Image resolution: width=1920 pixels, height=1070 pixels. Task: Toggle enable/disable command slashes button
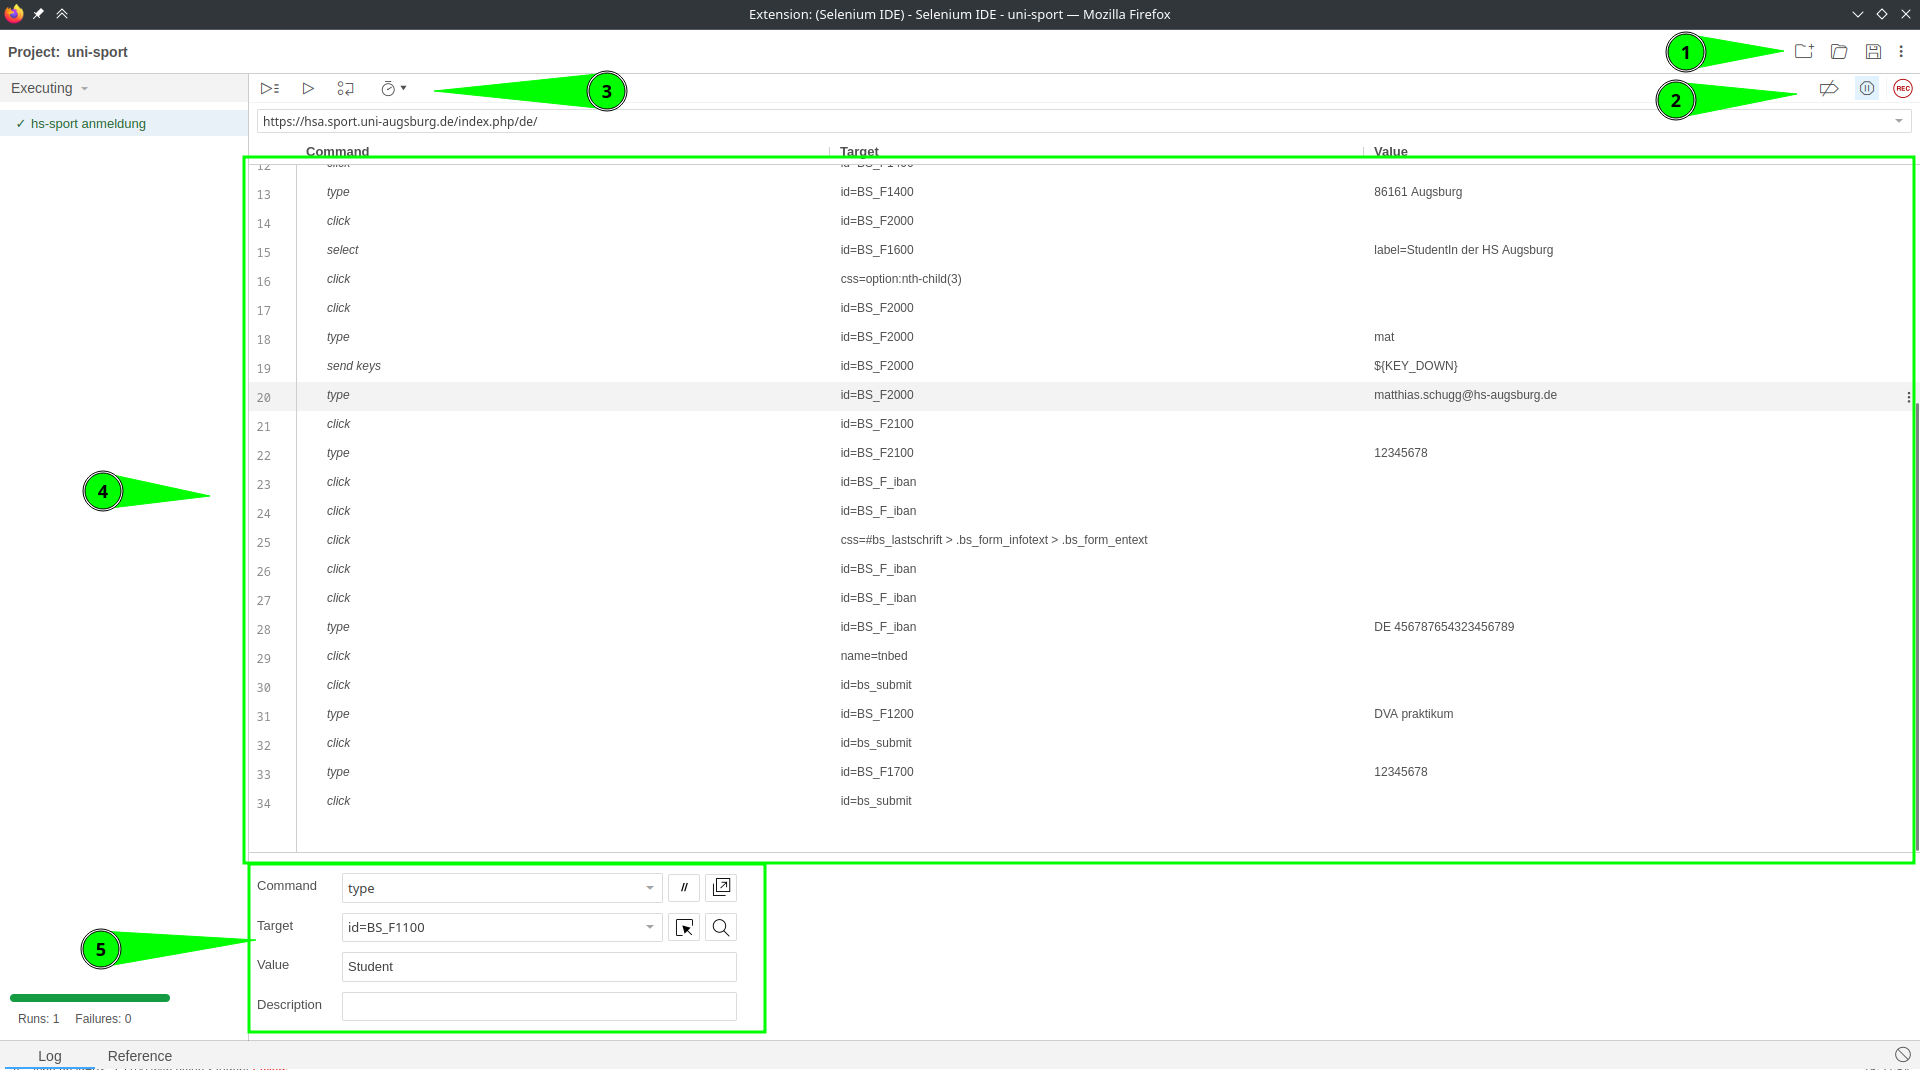point(684,888)
